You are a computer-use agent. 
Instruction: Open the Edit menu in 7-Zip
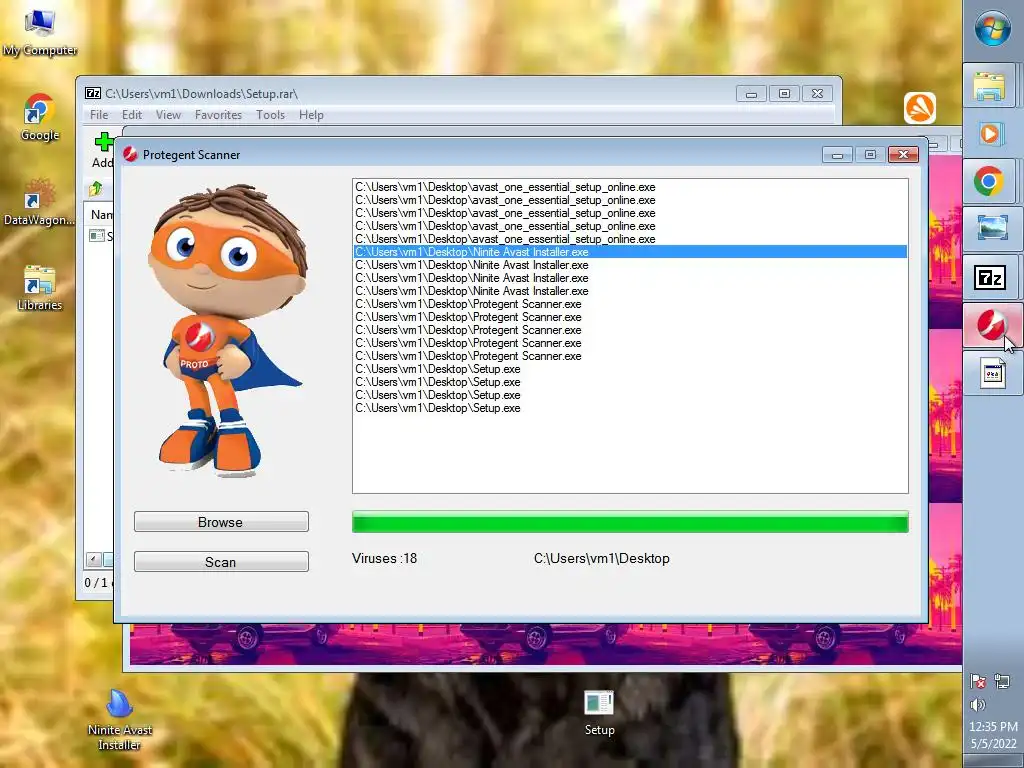click(x=131, y=115)
